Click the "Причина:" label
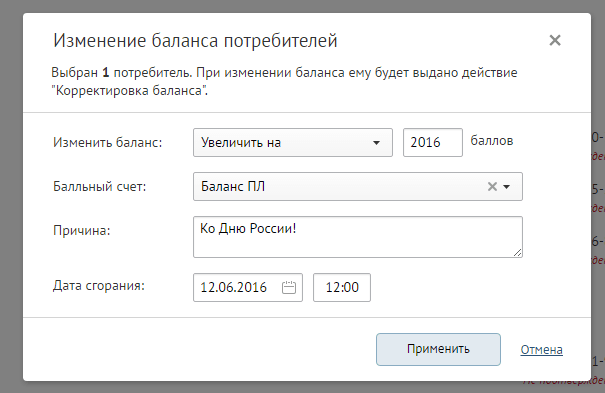605x393 pixels. (x=81, y=231)
